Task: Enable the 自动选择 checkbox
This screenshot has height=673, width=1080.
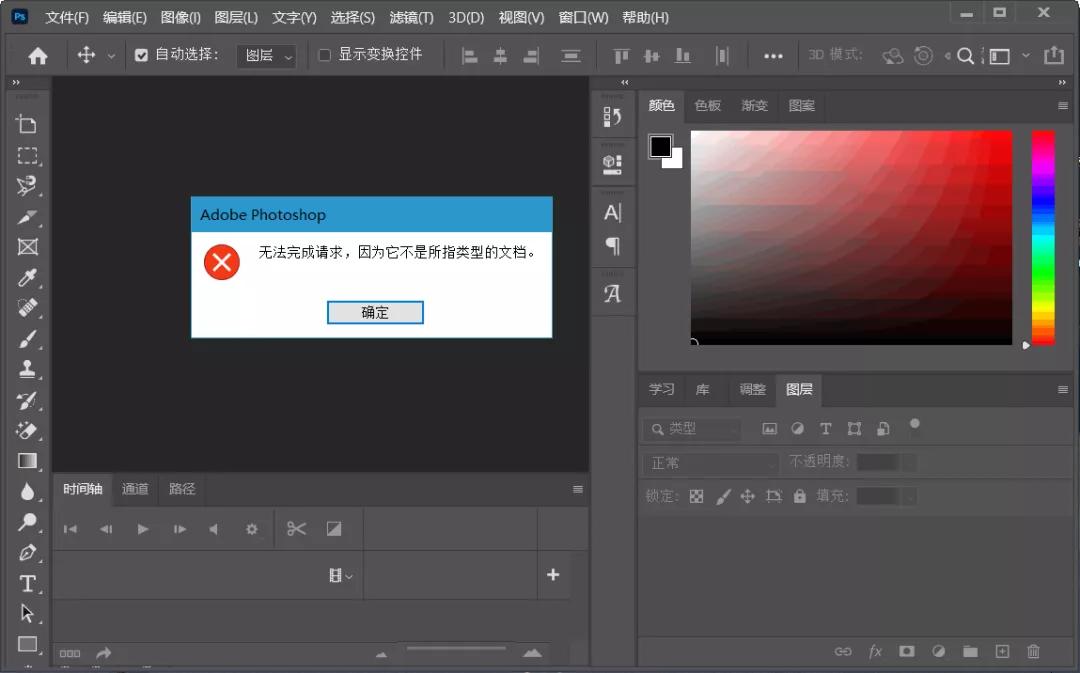Action: tap(141, 55)
